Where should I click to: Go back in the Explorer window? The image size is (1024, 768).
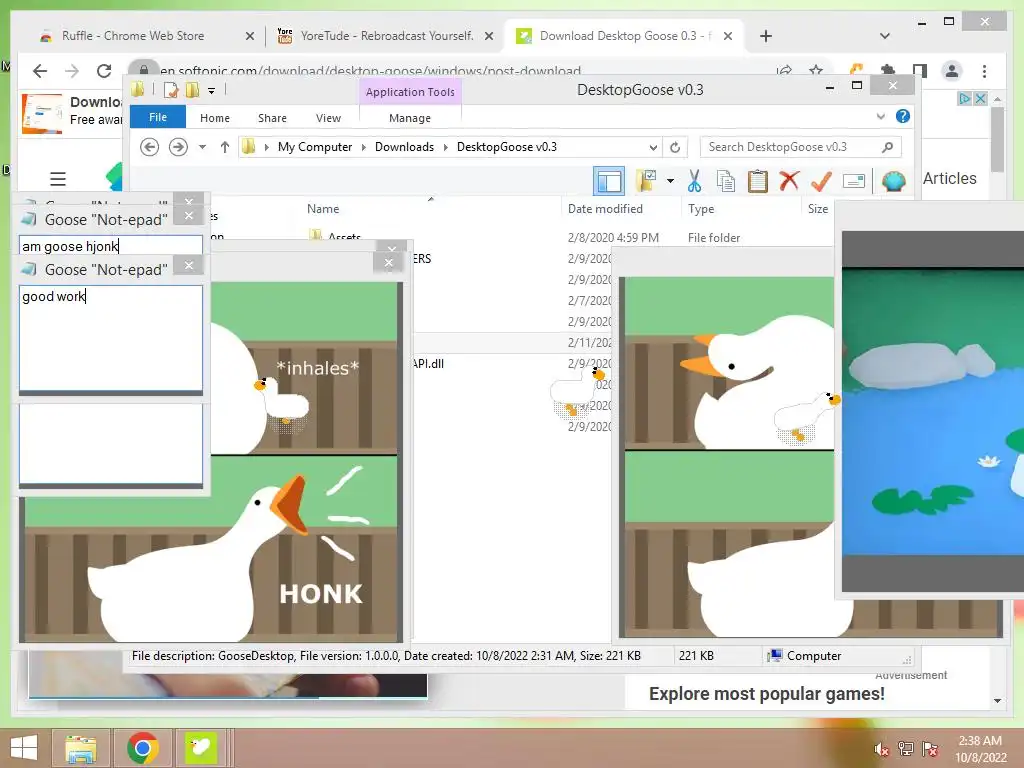(150, 147)
